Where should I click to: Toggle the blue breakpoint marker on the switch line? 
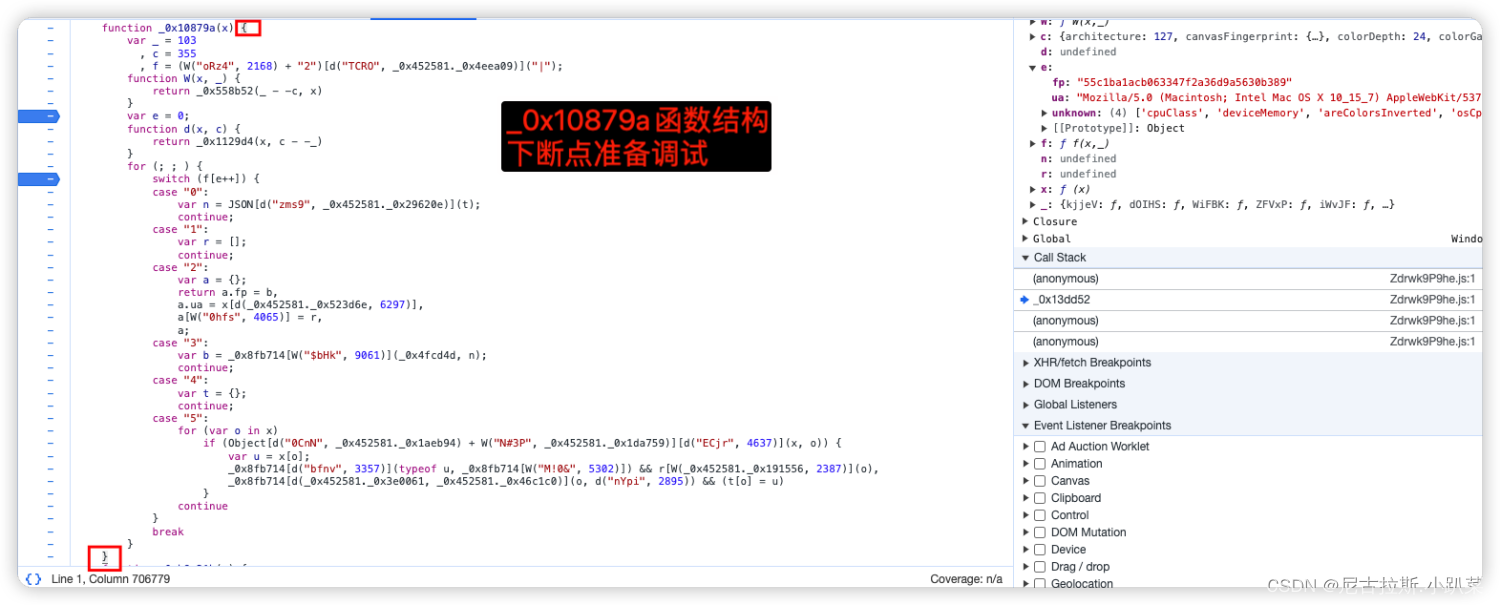[x=38, y=179]
